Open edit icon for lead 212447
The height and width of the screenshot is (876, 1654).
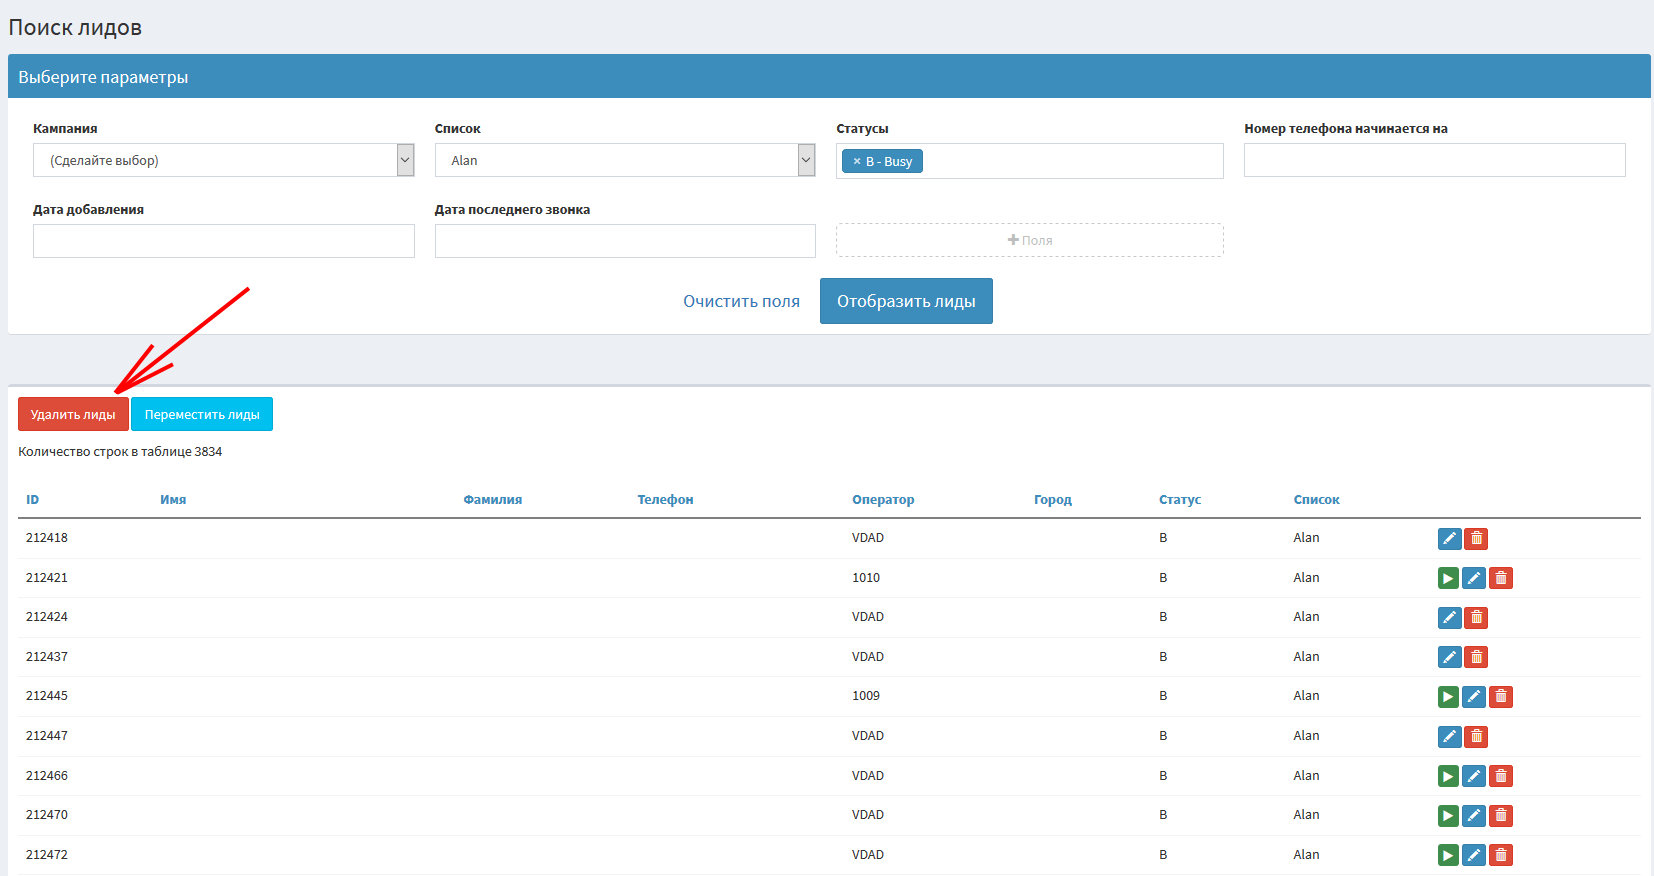tap(1449, 737)
